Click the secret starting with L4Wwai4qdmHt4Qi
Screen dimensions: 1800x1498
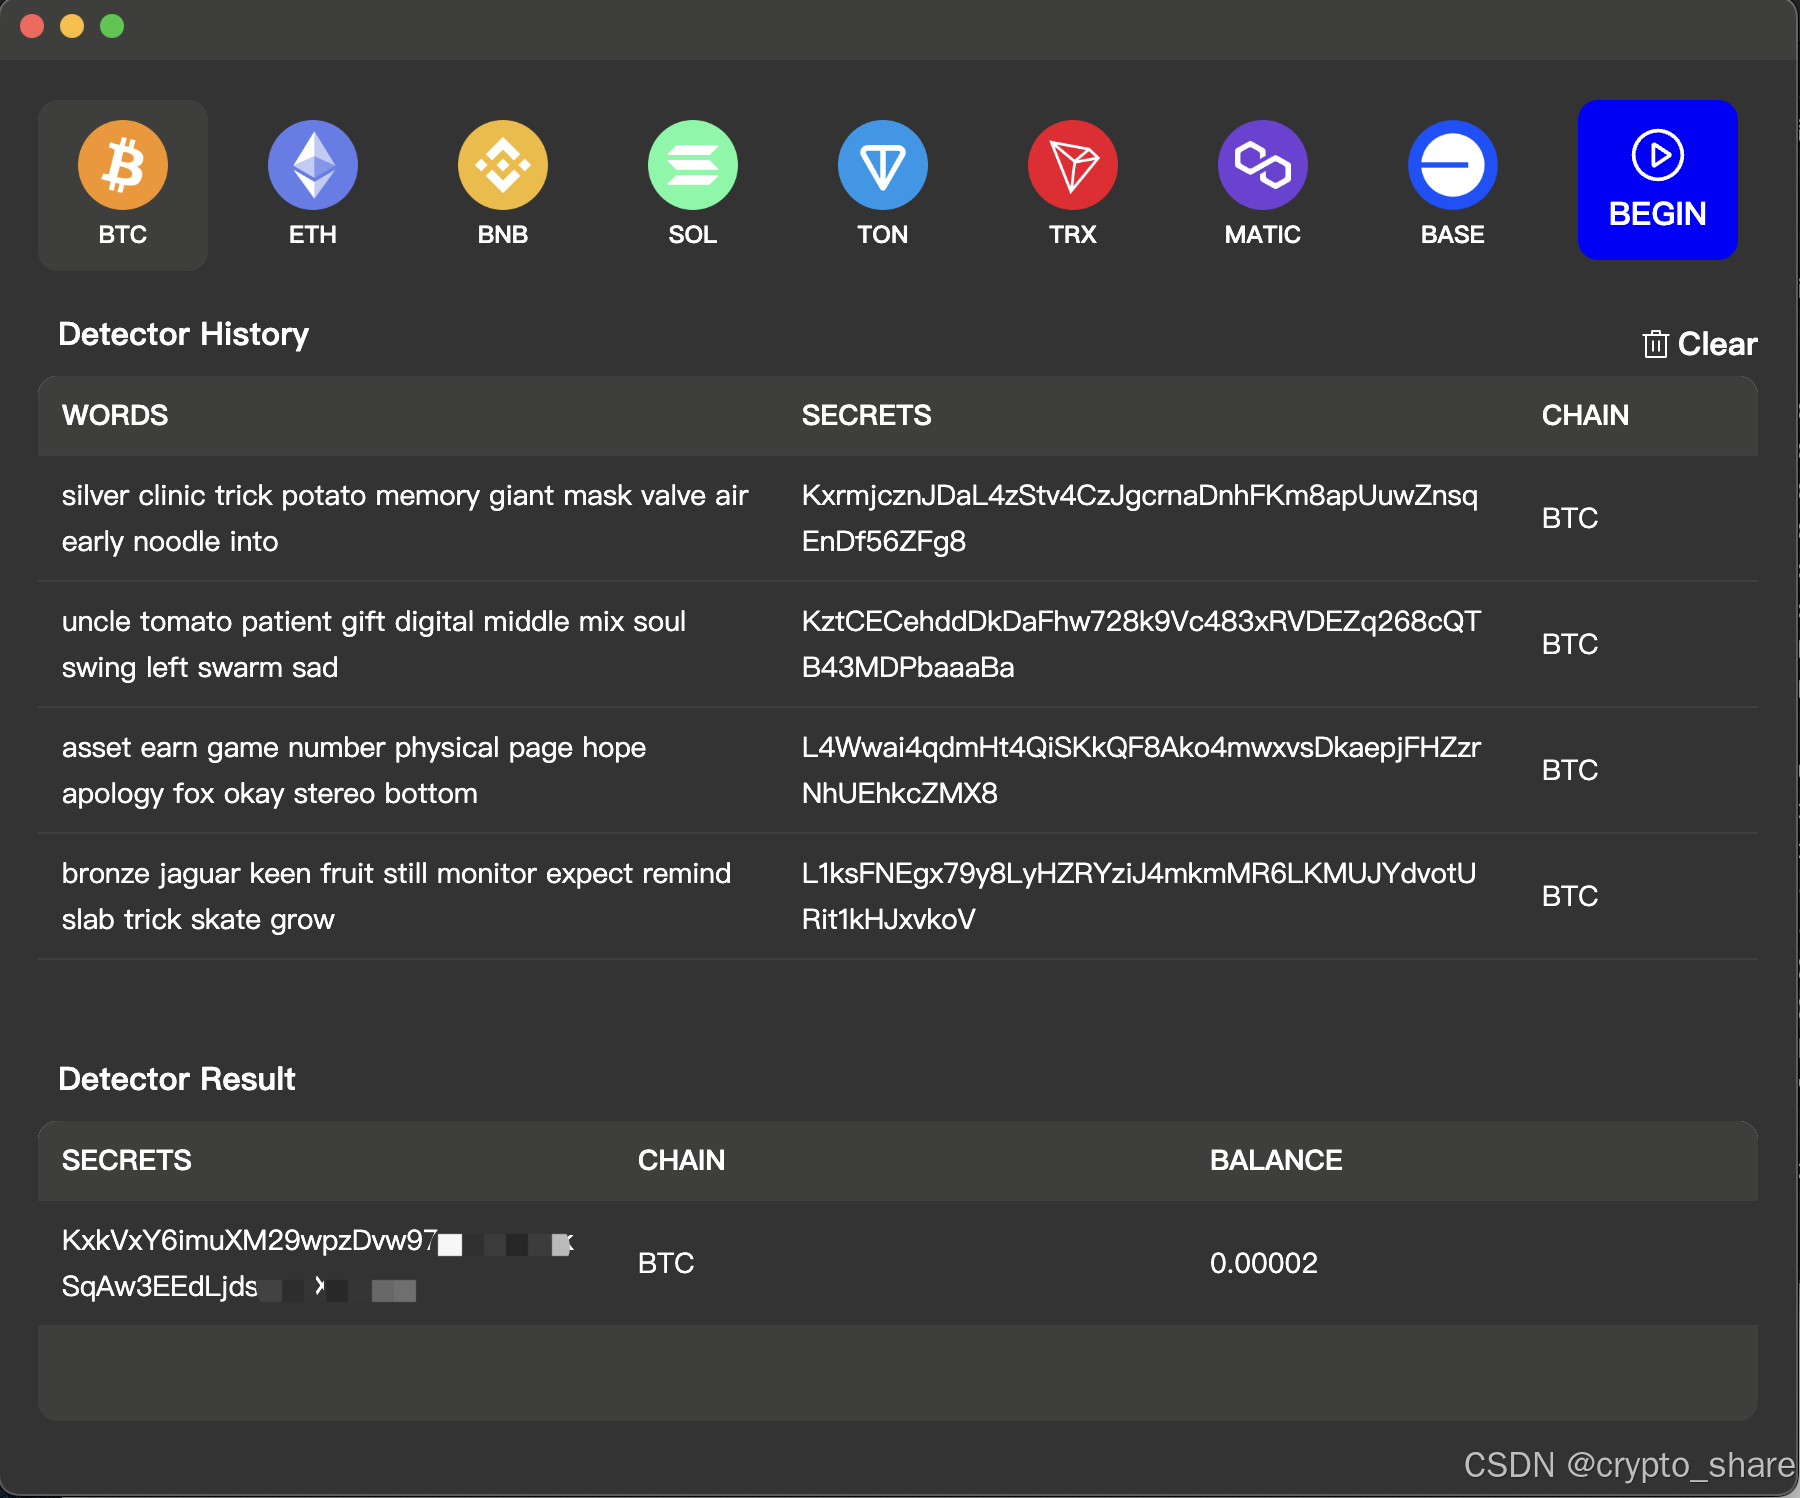[1141, 770]
